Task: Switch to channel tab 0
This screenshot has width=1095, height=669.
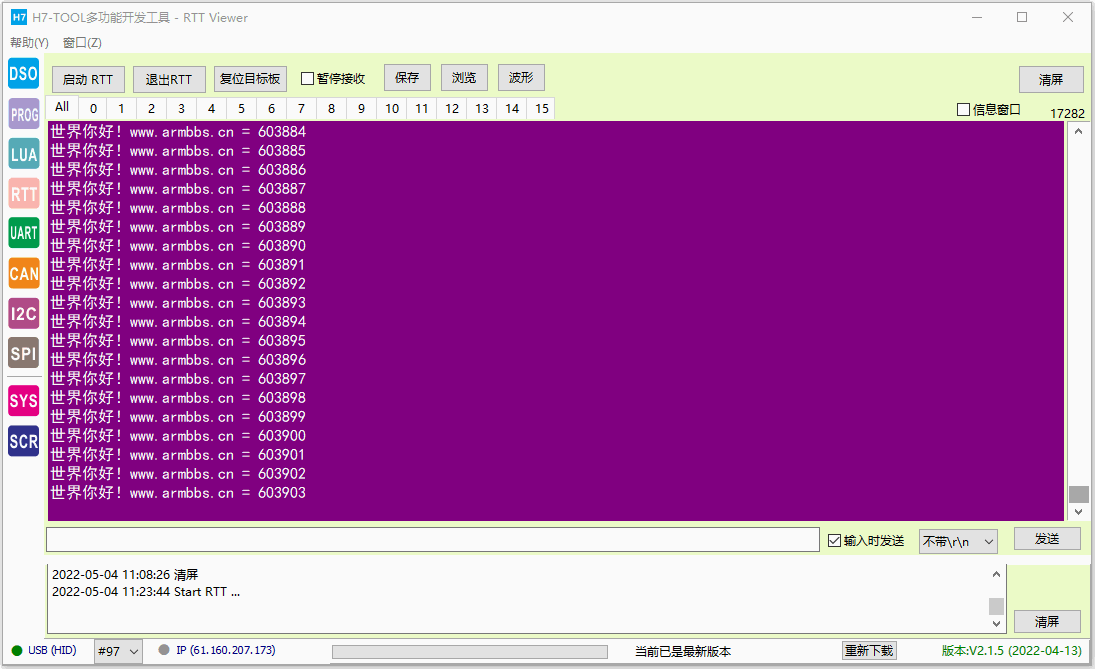Action: [x=93, y=108]
